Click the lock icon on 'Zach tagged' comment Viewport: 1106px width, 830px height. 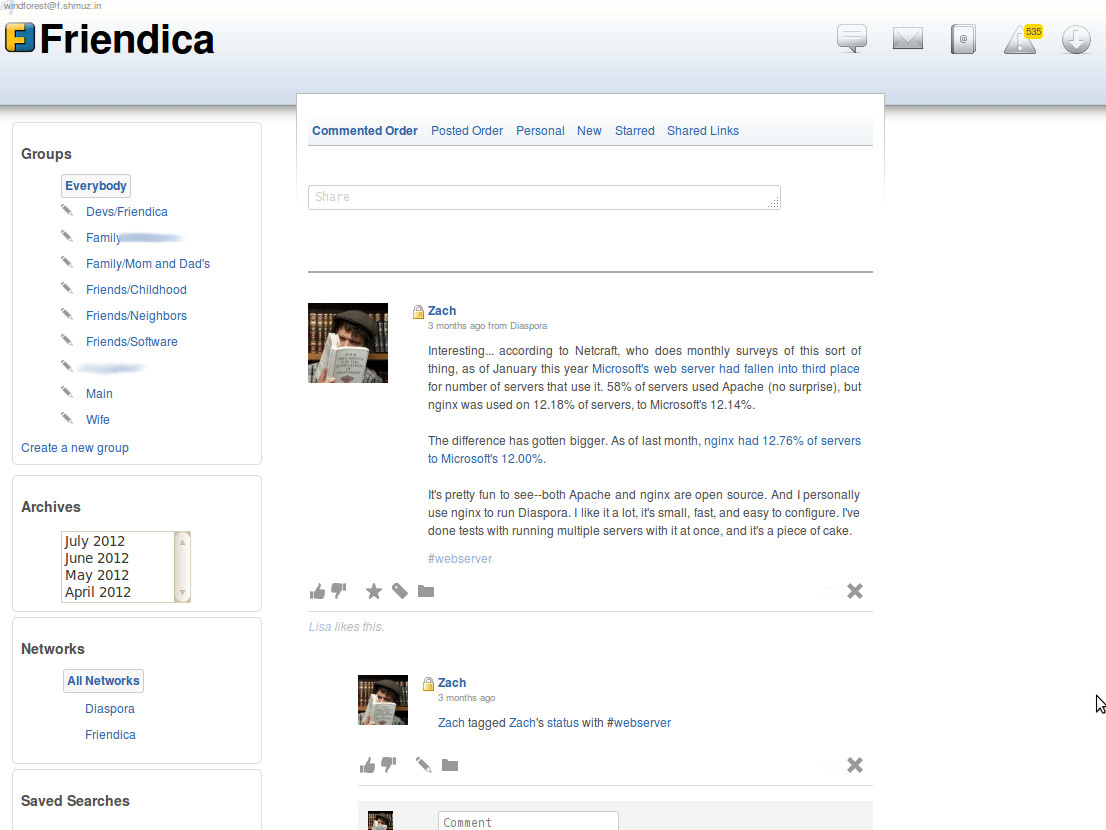coord(428,683)
